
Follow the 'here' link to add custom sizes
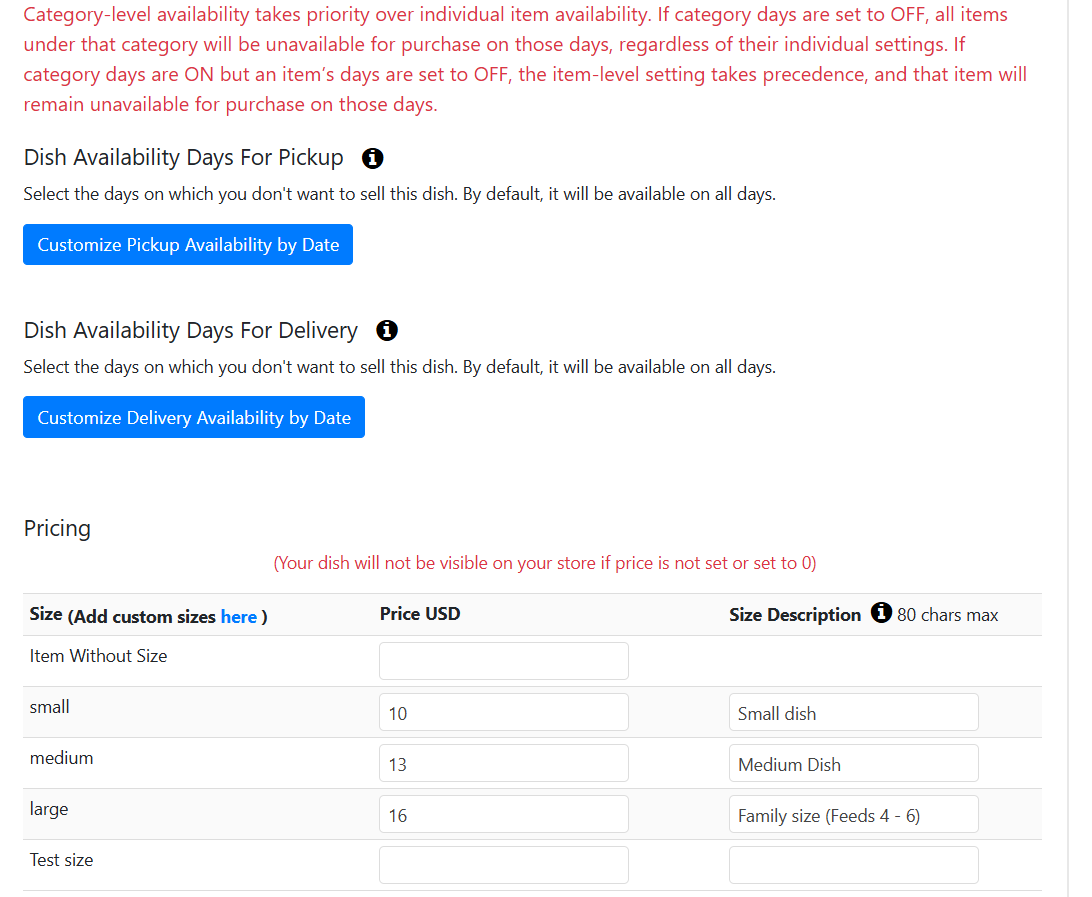pos(239,617)
